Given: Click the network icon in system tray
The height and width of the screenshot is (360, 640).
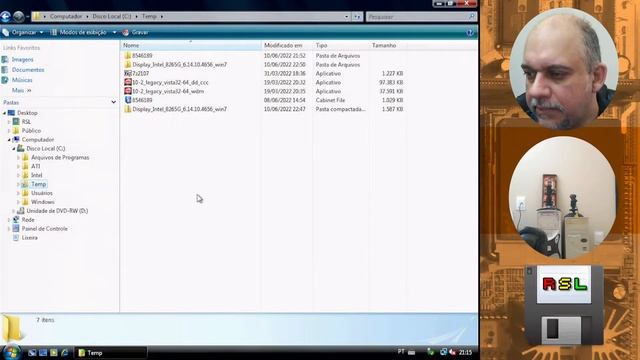Looking at the screenshot, I should [x=443, y=352].
